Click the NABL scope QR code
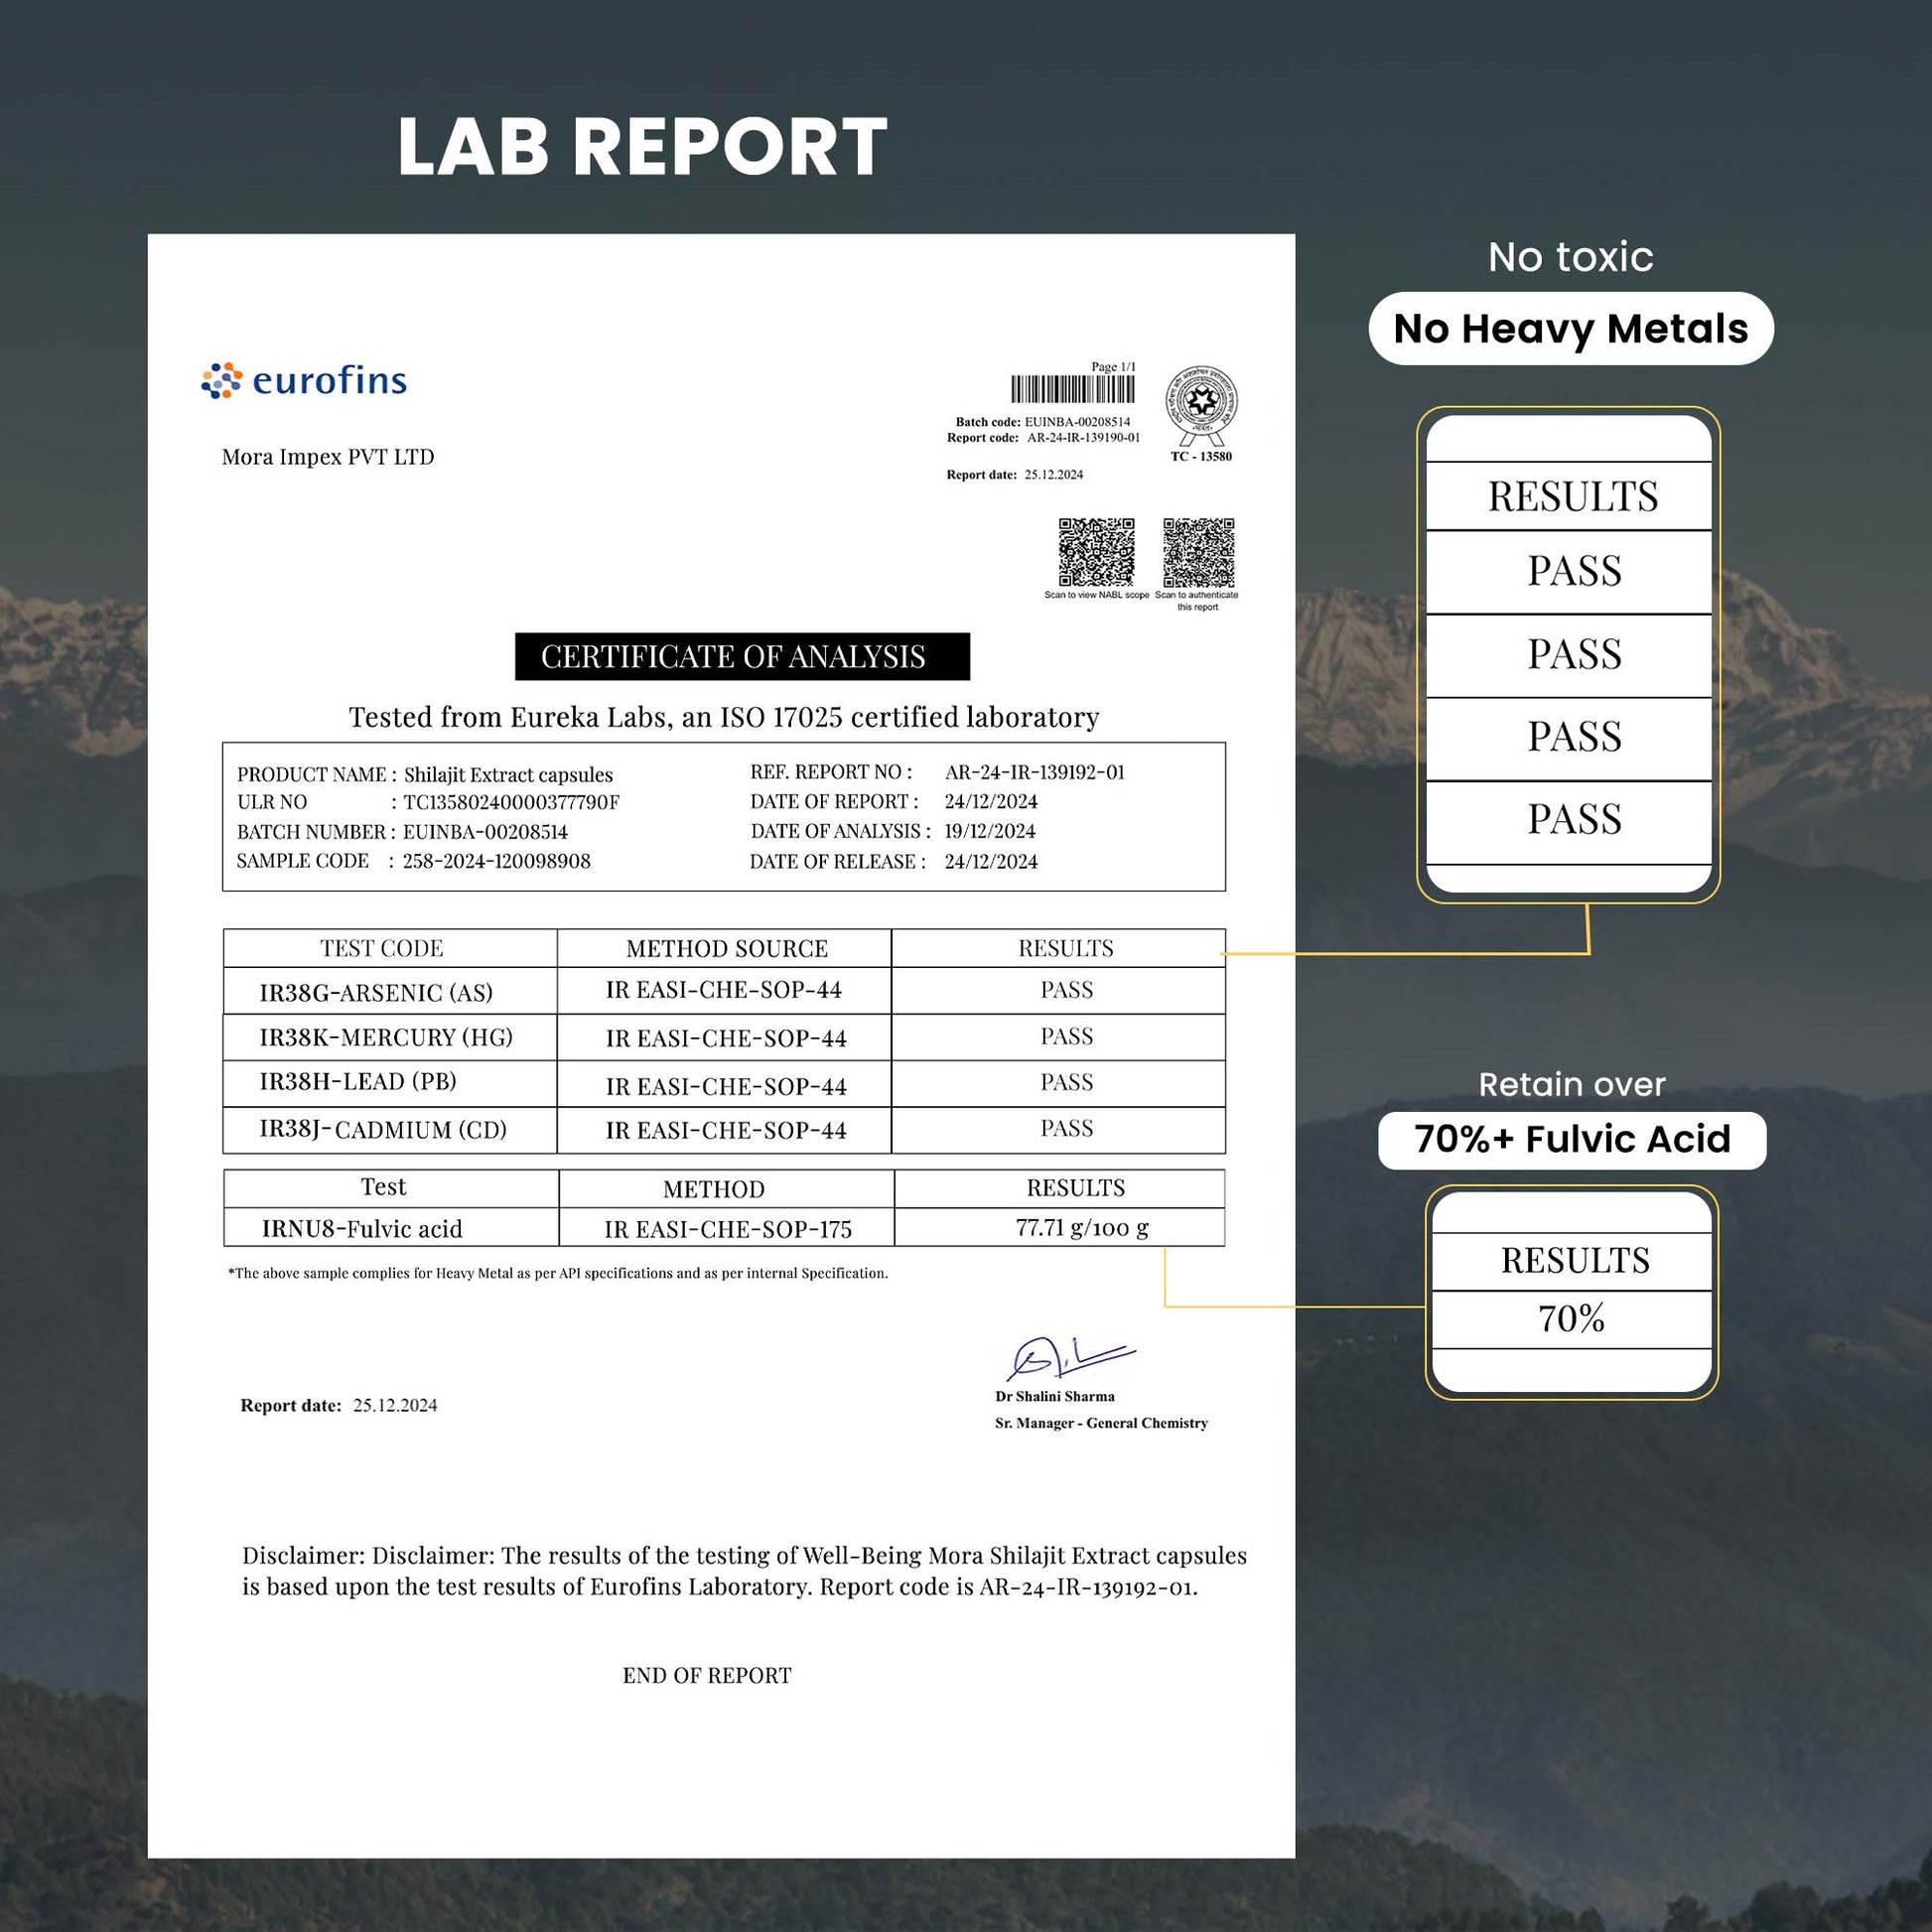Screen dimensions: 1932x1932 [1096, 552]
